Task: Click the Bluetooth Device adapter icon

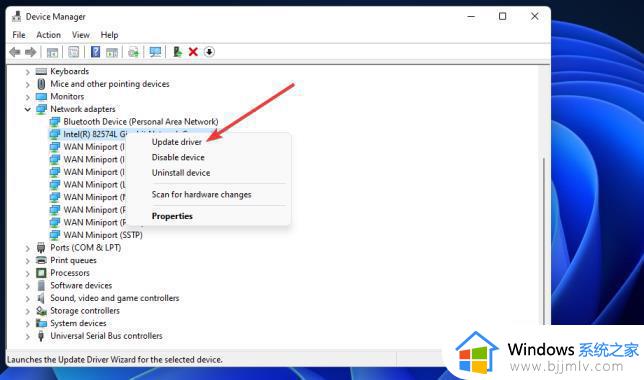Action: [55, 122]
